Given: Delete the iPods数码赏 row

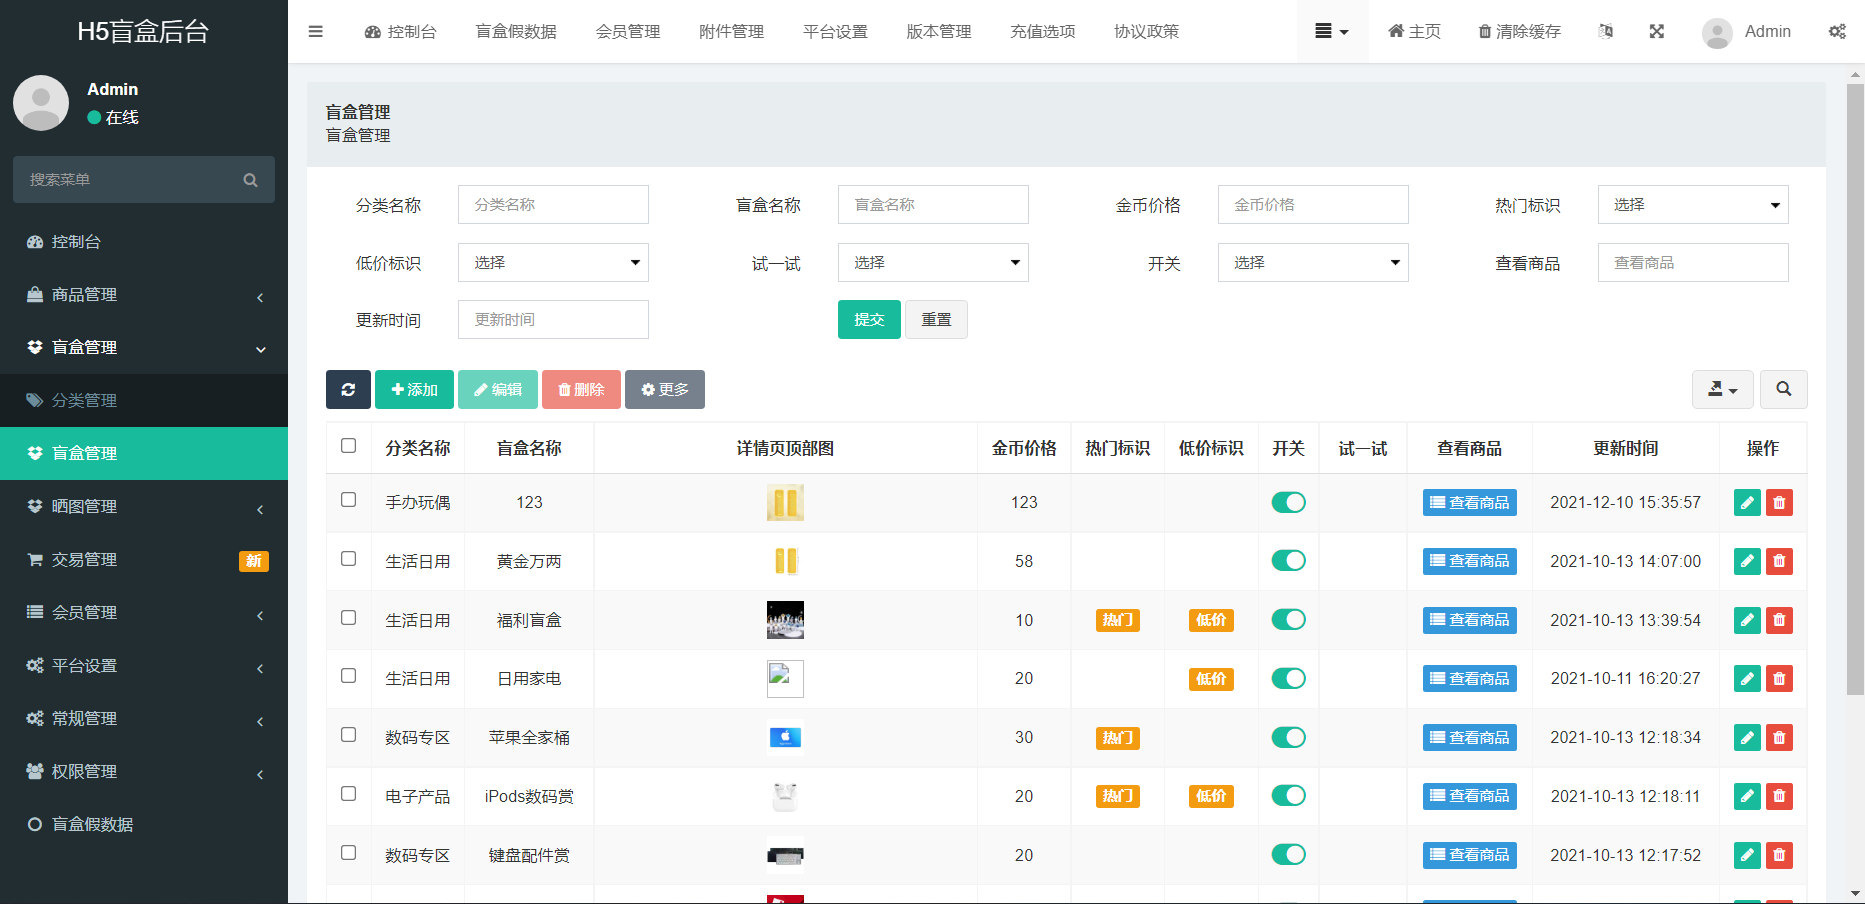Looking at the screenshot, I should coord(1779,796).
